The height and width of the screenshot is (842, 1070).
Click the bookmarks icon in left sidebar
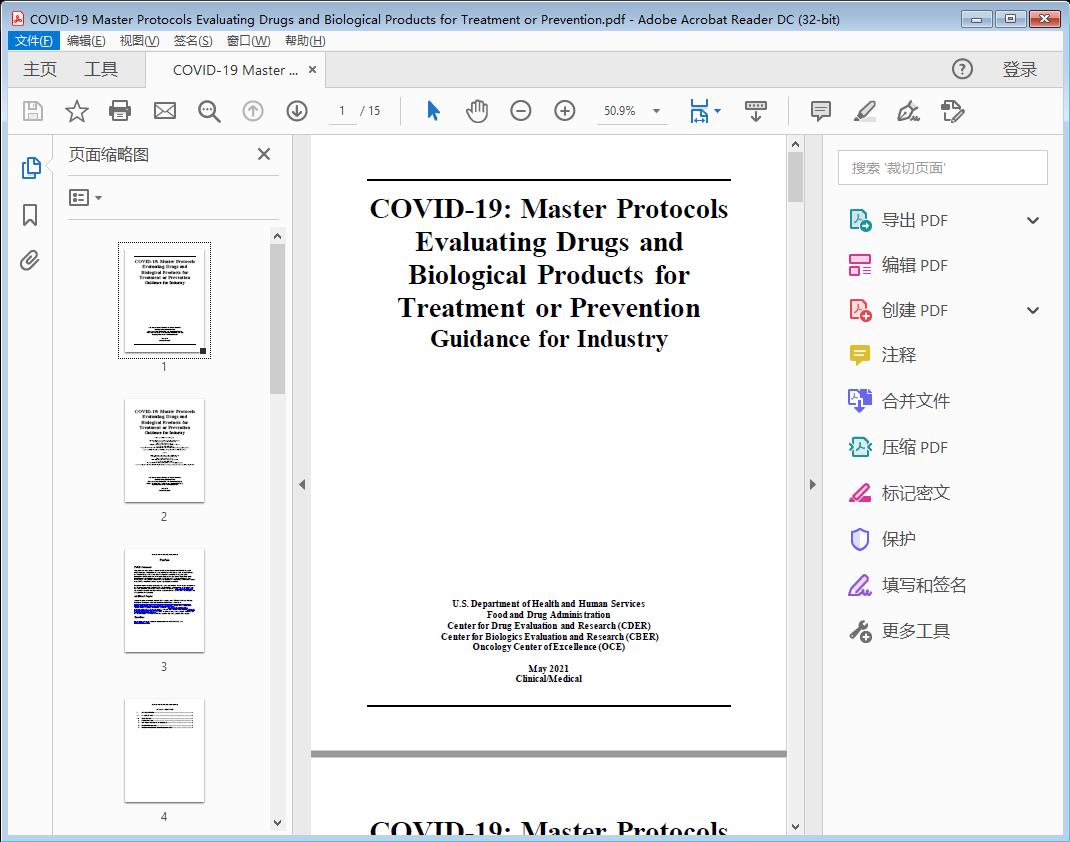(29, 216)
